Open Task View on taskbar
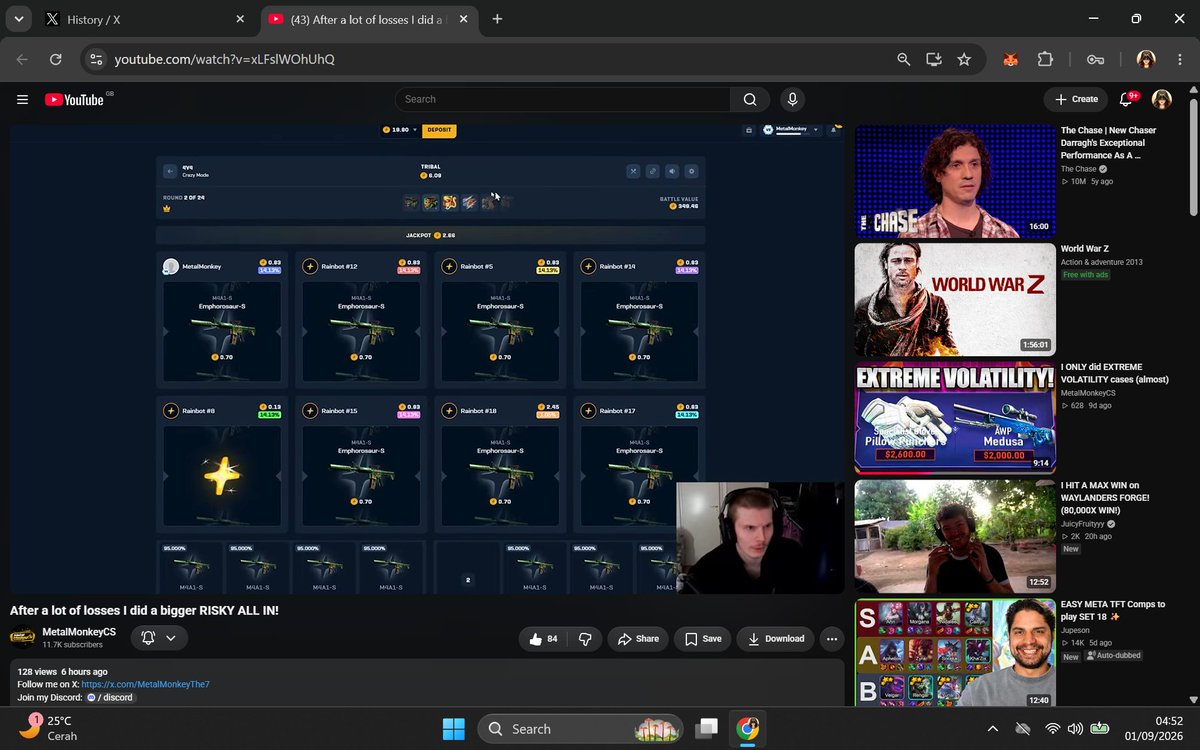 click(x=708, y=729)
